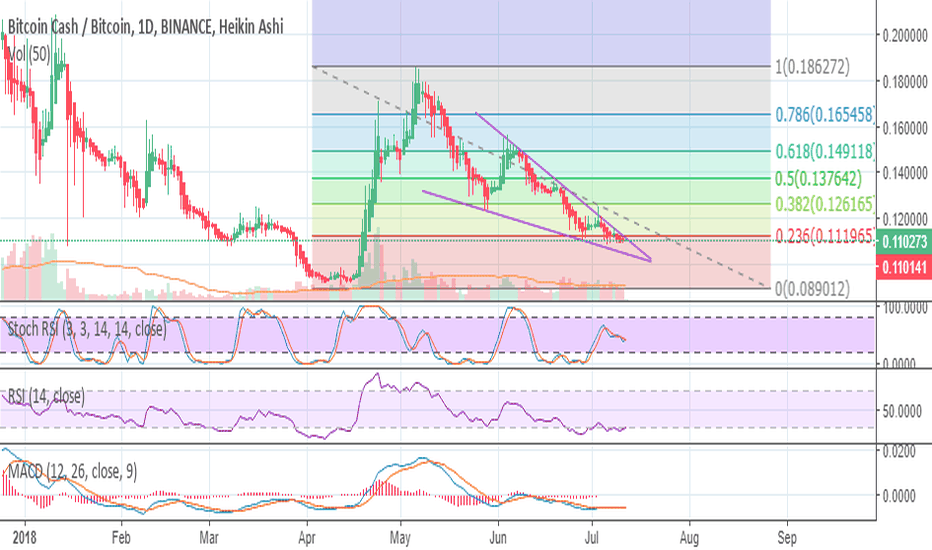Click 100.0000 on the Stoch RSI axis

point(905,308)
